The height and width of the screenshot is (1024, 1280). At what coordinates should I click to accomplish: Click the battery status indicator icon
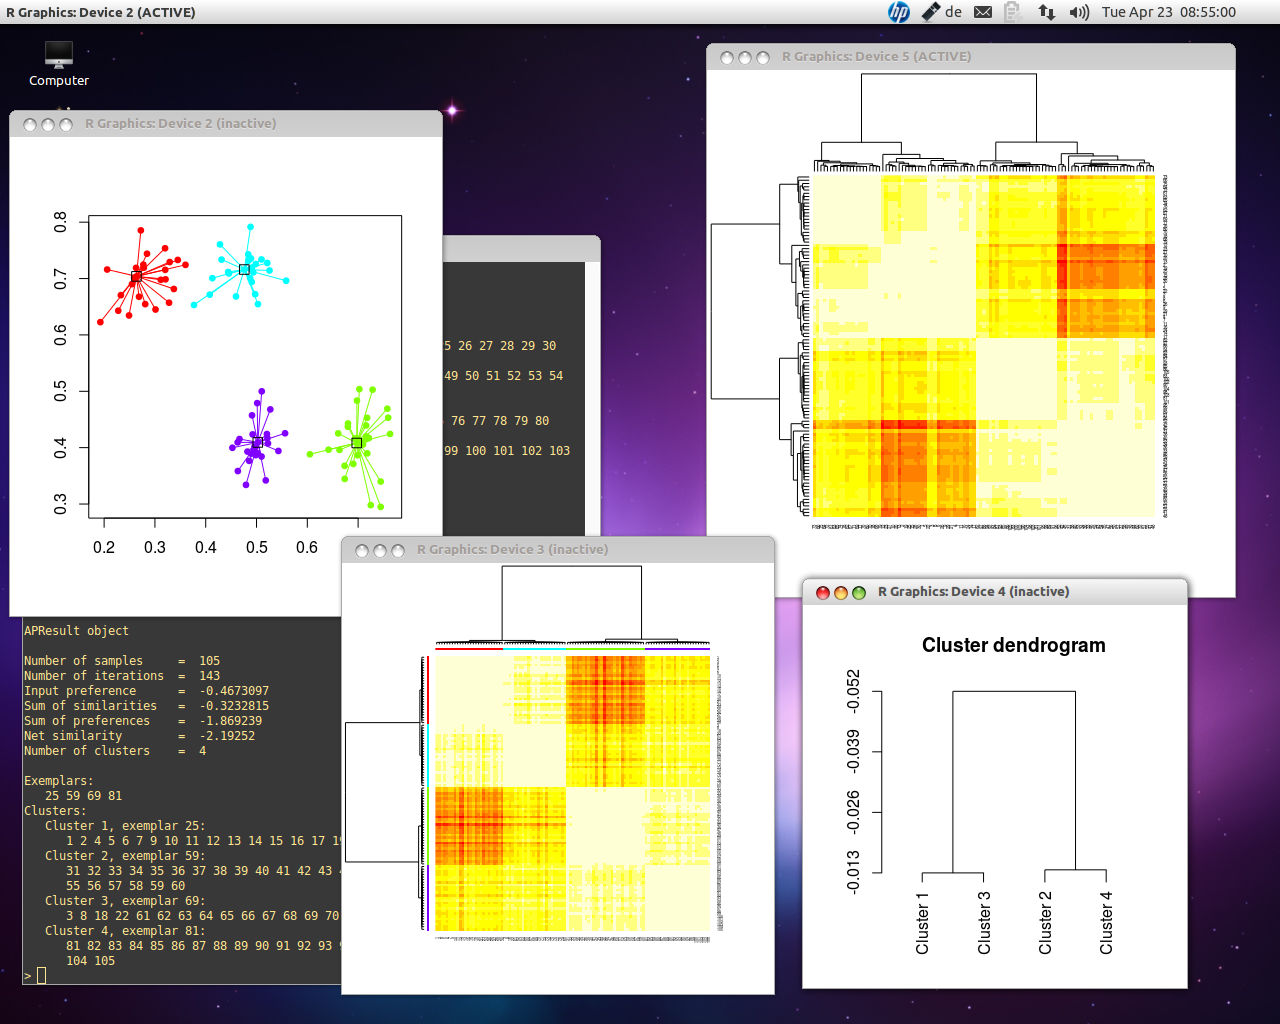pos(1012,12)
